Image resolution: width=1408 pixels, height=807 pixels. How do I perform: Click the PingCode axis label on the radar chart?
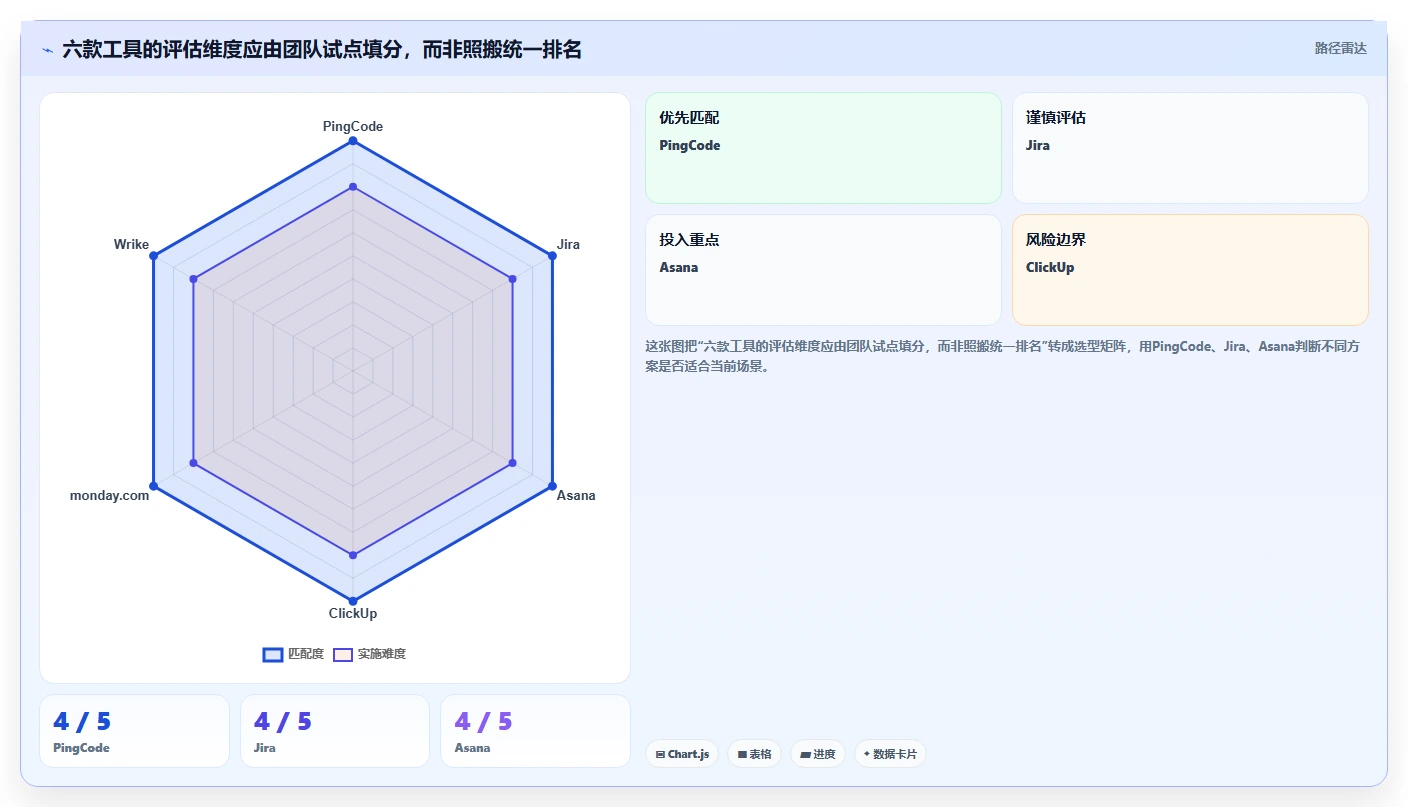point(352,127)
